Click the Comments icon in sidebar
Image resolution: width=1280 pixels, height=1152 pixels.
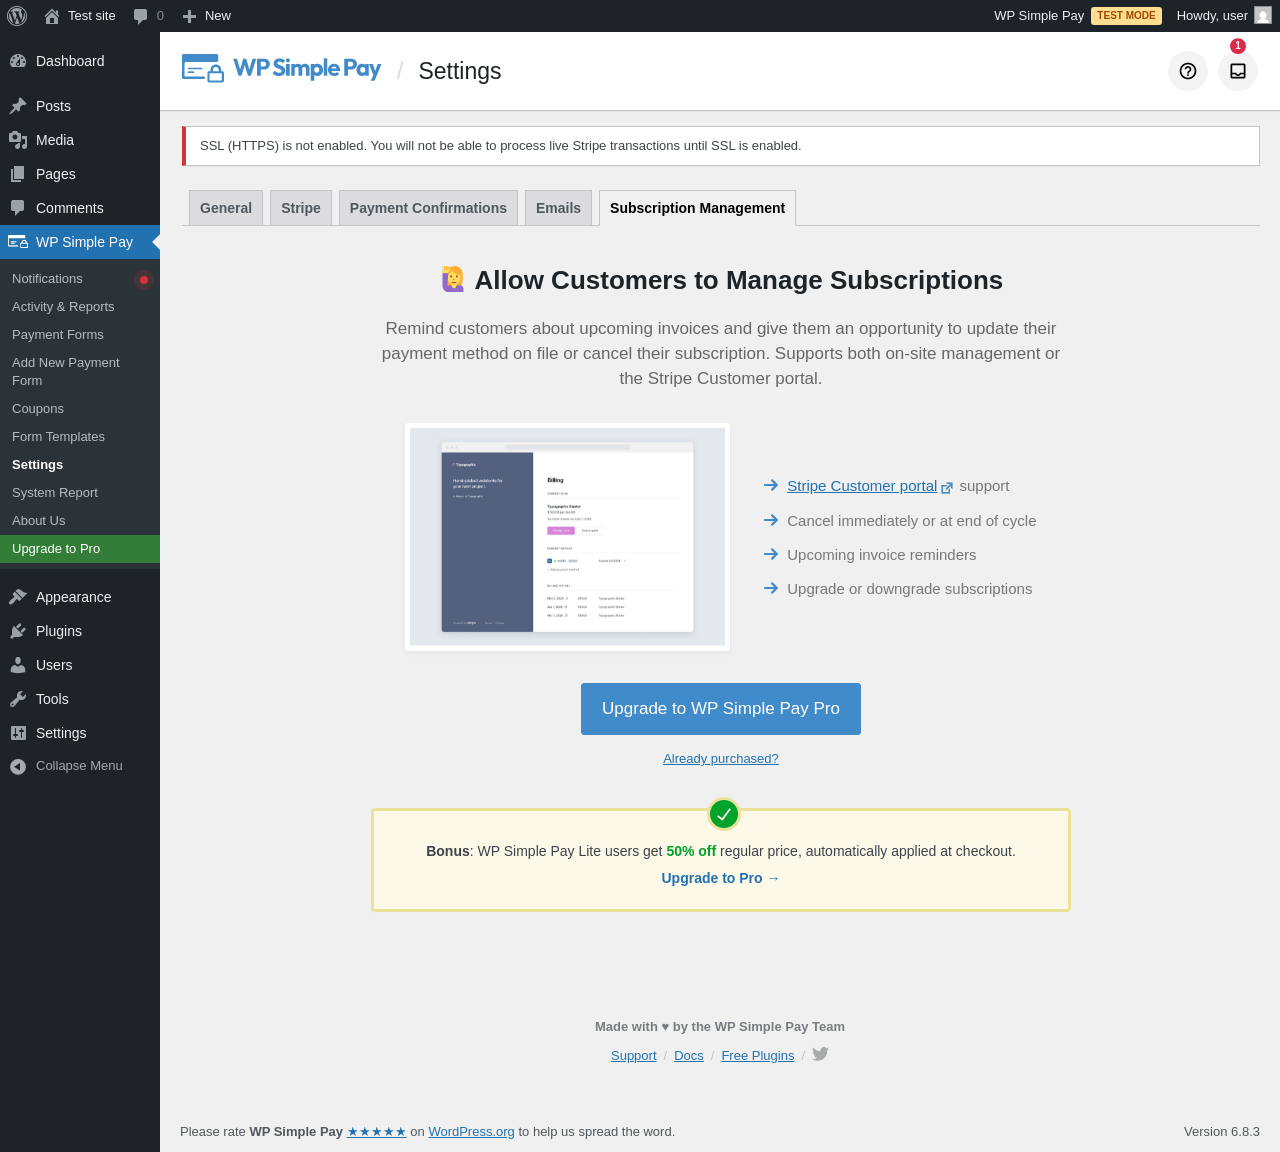coord(18,208)
